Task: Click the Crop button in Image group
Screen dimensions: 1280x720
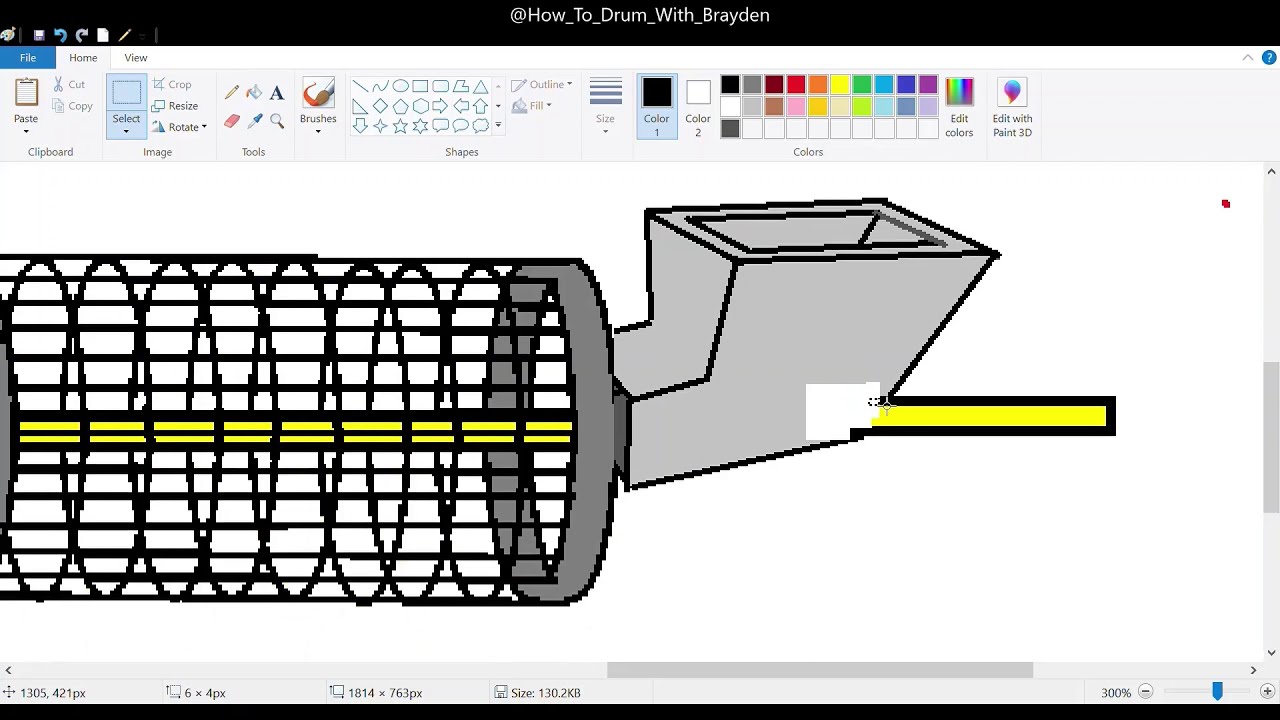Action: [x=172, y=84]
